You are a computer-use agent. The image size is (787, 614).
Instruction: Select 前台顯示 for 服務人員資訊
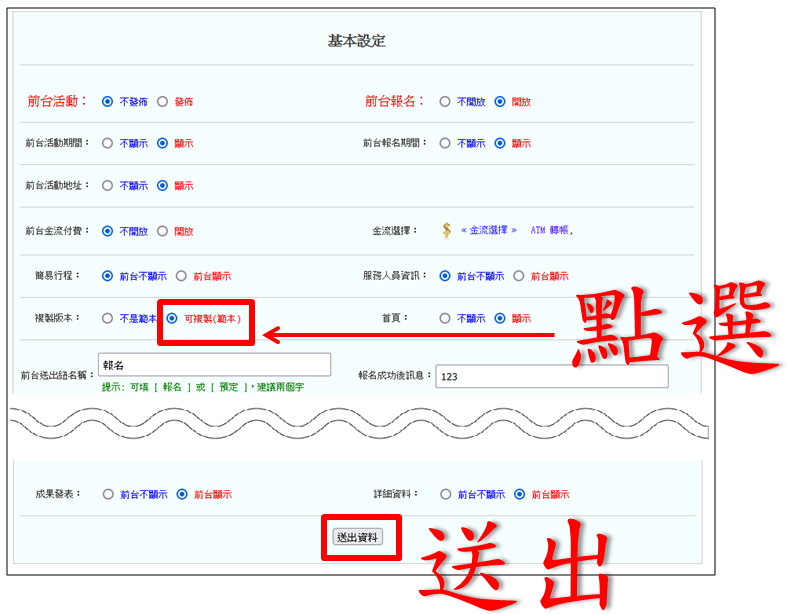point(519,276)
